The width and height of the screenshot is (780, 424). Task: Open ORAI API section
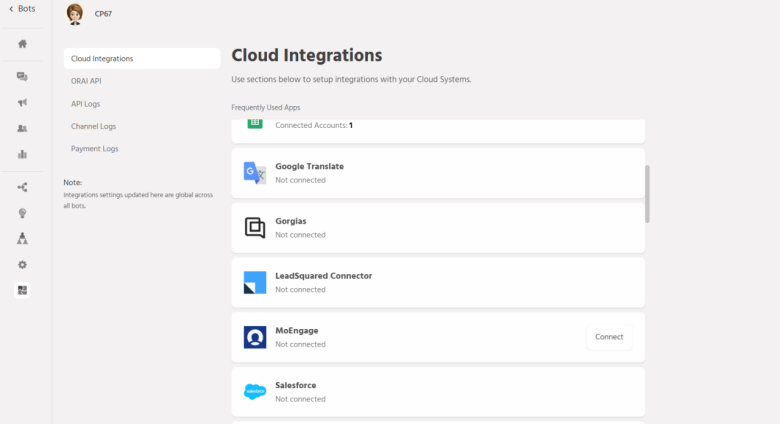(87, 81)
